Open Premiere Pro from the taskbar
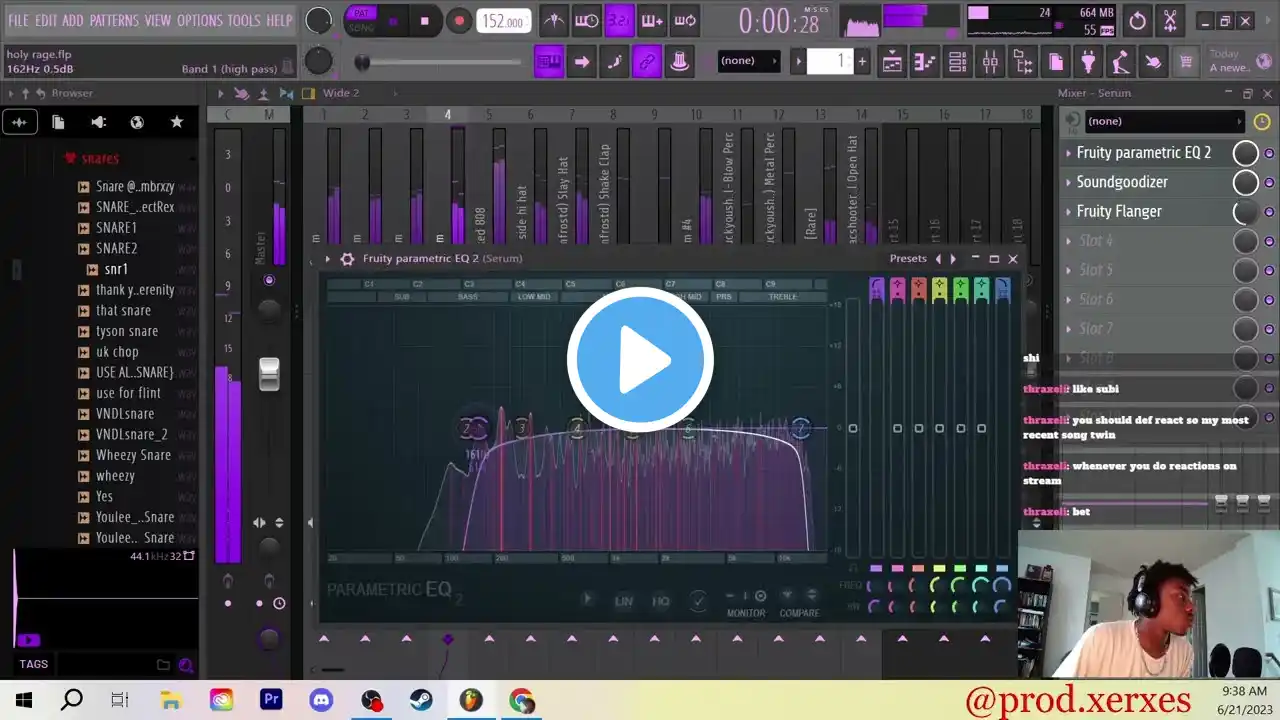 pyautogui.click(x=271, y=700)
